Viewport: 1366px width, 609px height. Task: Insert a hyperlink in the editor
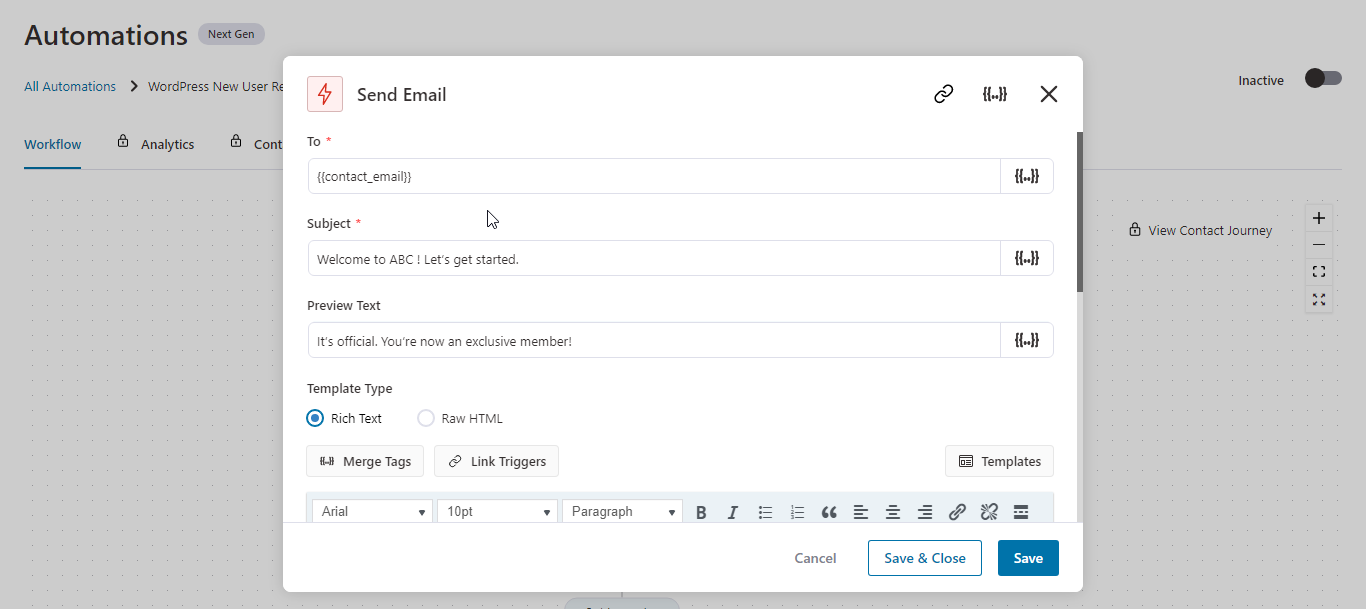click(x=957, y=511)
